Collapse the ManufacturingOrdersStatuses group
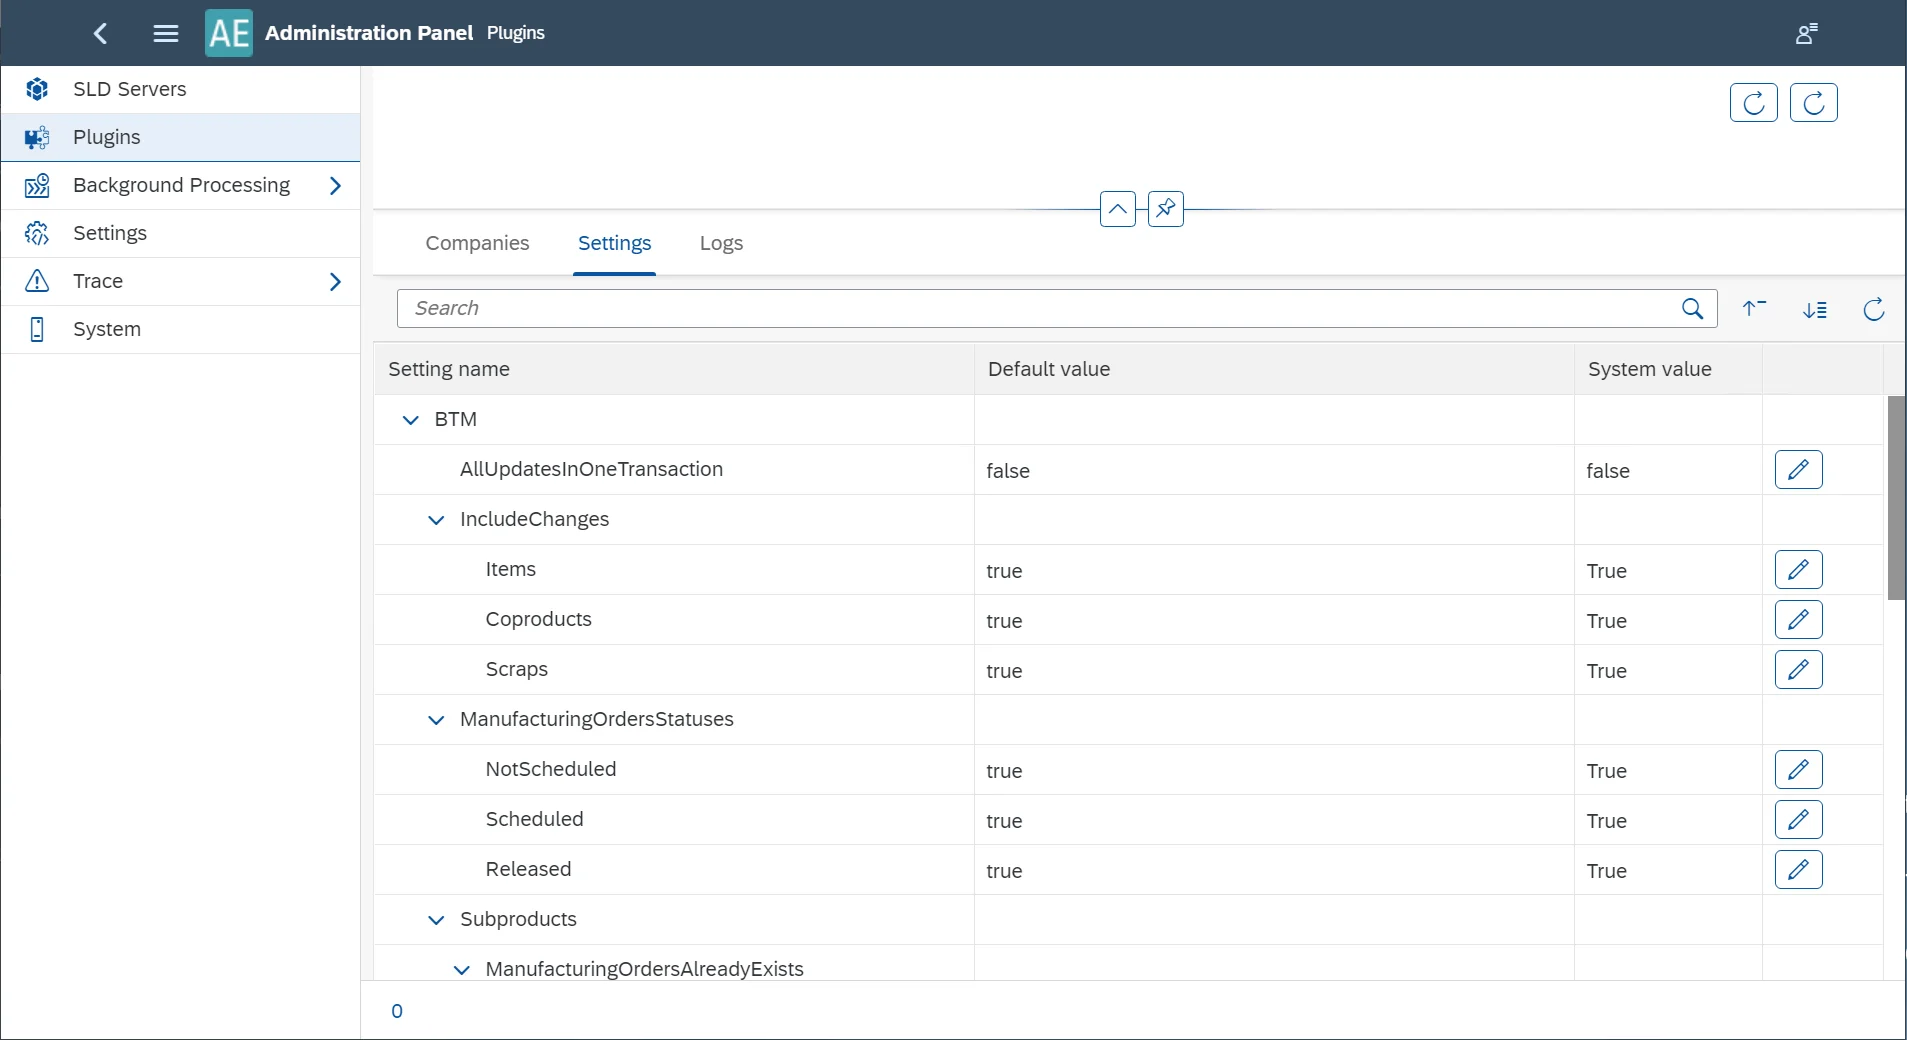Screen dimensions: 1907x1040 pos(436,720)
